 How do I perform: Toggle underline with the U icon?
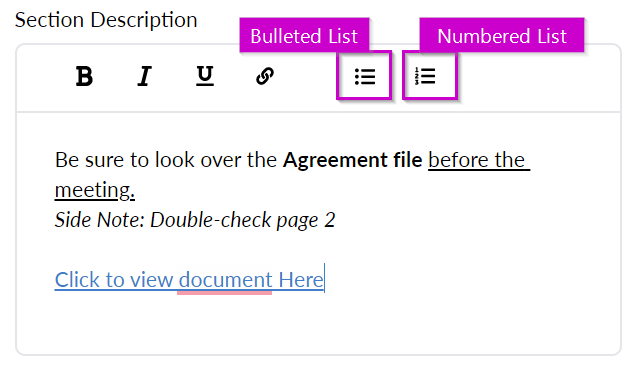205,76
